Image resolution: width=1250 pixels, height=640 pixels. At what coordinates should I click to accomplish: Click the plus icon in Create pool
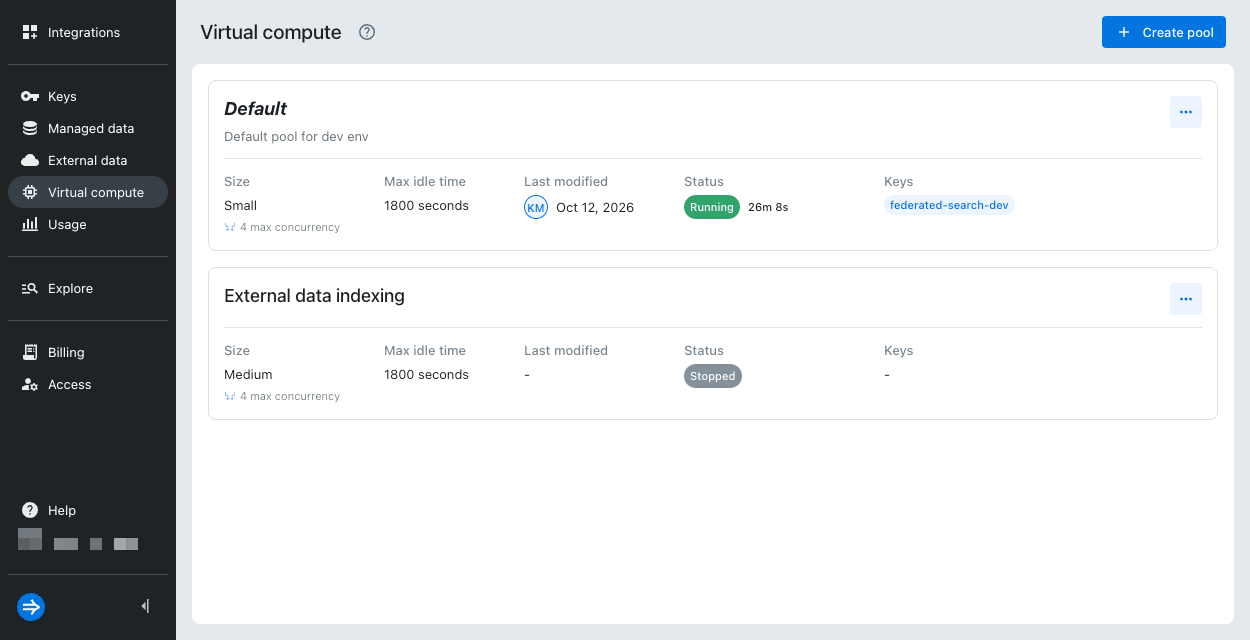[x=1124, y=32]
